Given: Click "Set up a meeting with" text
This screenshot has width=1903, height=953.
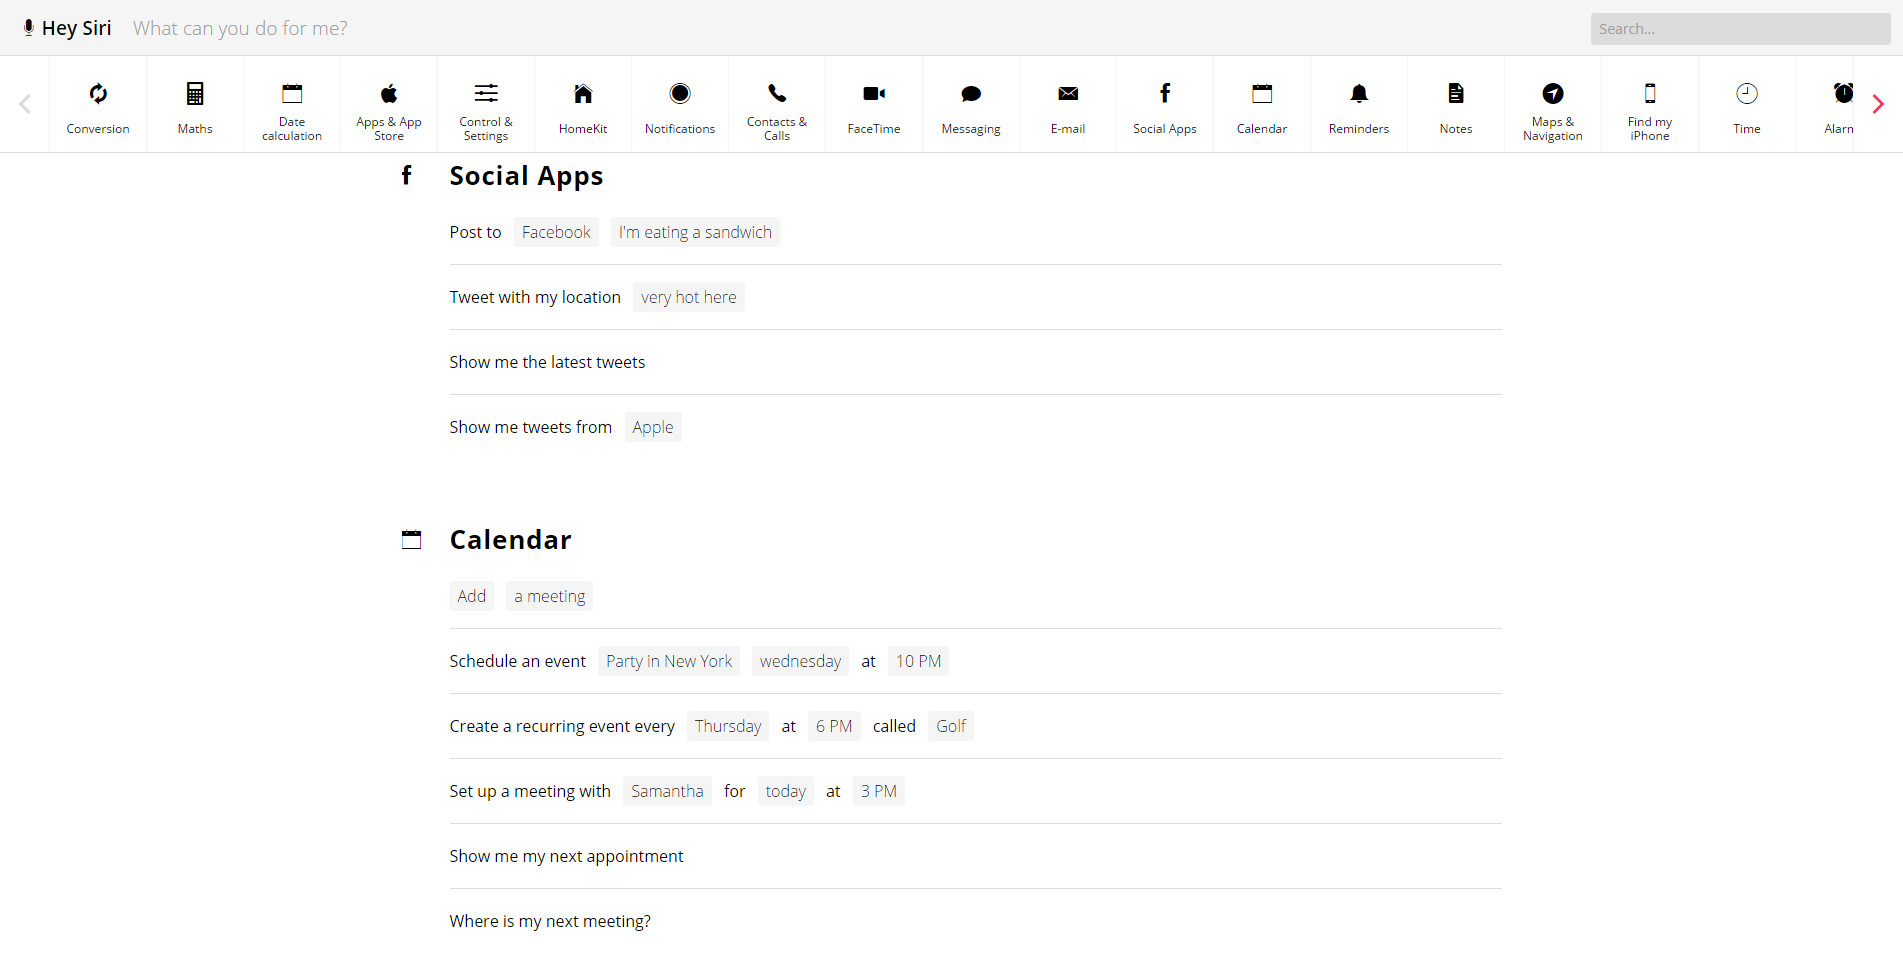Looking at the screenshot, I should coord(530,791).
